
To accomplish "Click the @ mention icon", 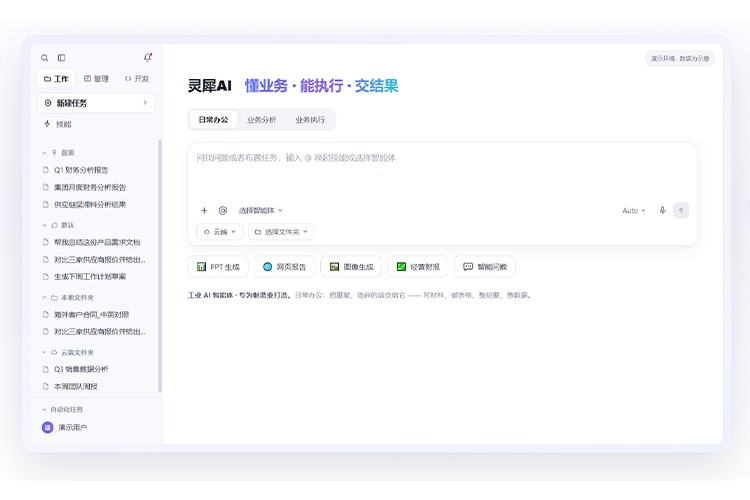I will [x=223, y=211].
